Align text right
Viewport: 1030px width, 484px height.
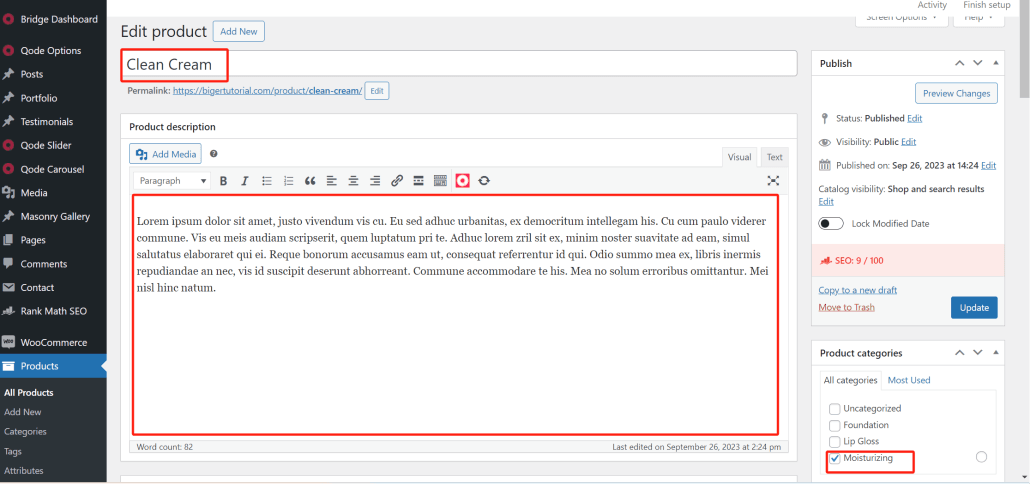(x=375, y=181)
